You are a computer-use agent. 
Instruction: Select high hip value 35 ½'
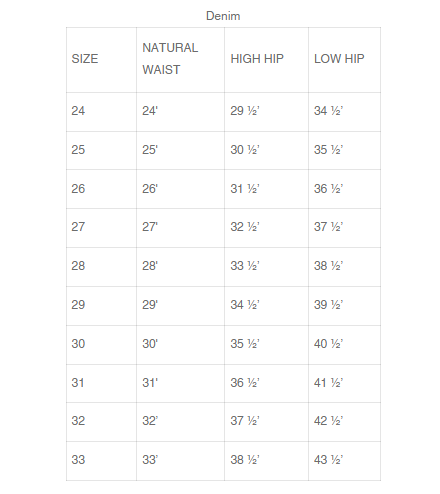click(x=245, y=344)
